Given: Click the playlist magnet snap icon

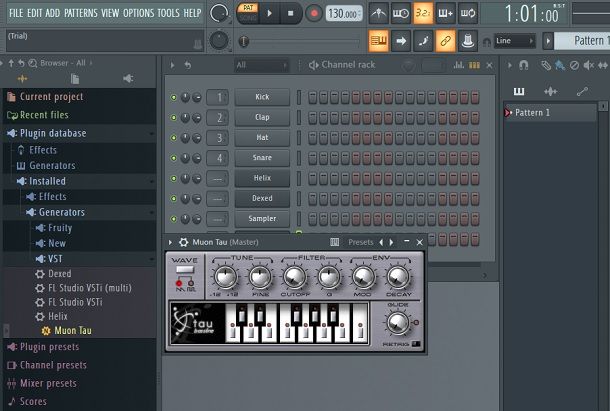Looking at the screenshot, I should coord(524,65).
